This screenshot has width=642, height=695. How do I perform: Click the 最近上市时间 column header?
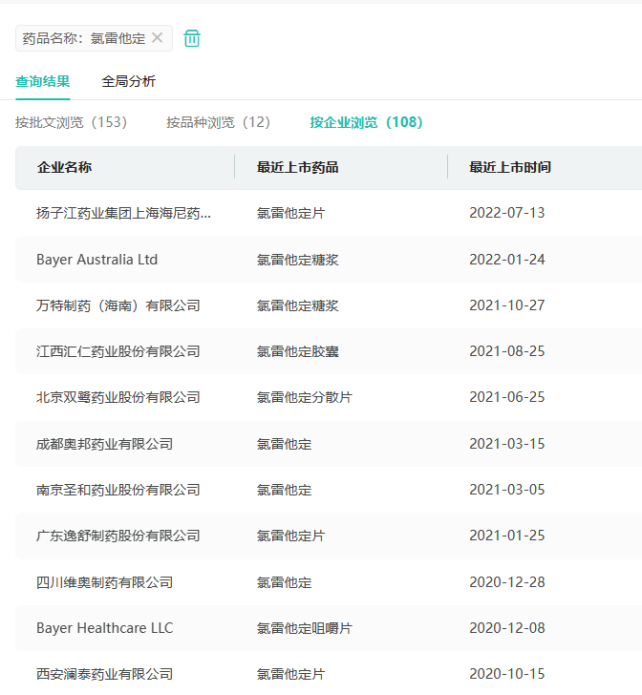[510, 167]
